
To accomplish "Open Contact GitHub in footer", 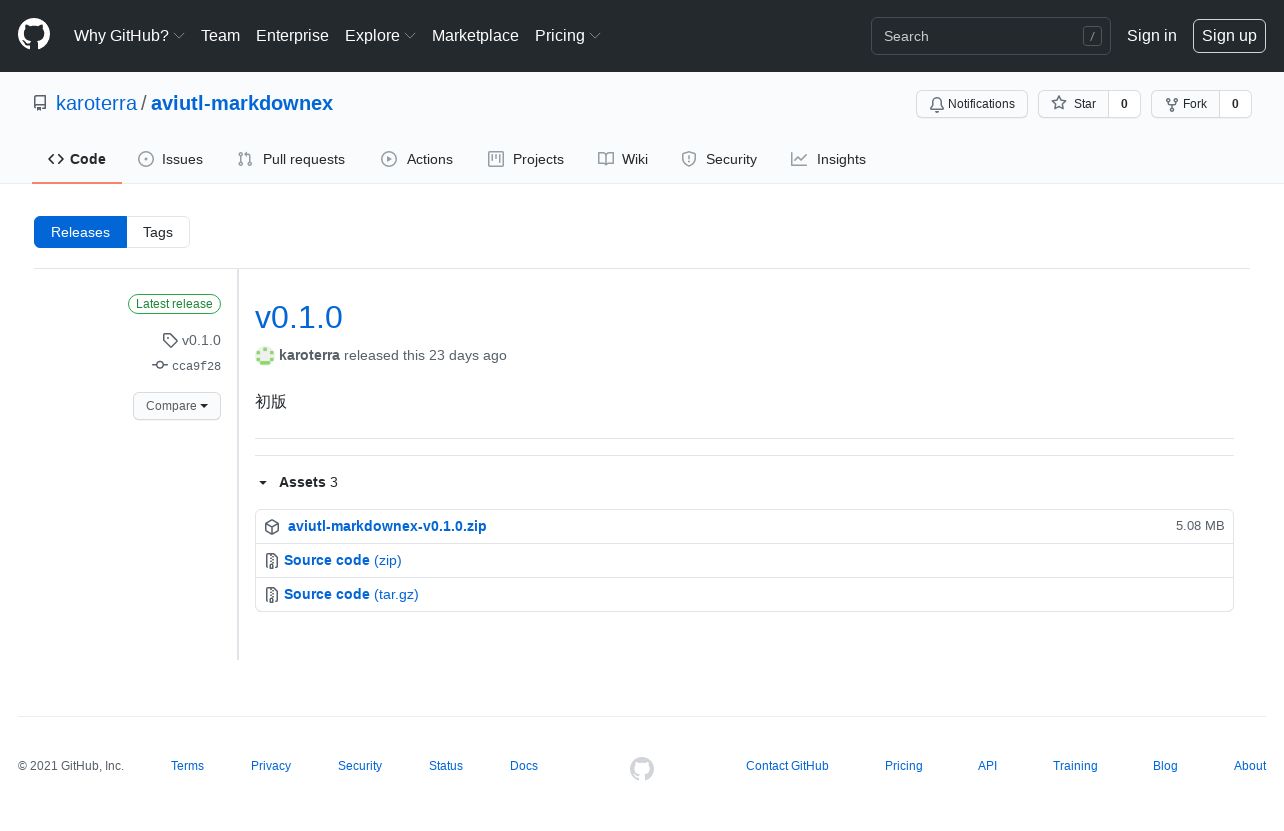I will tap(787, 766).
